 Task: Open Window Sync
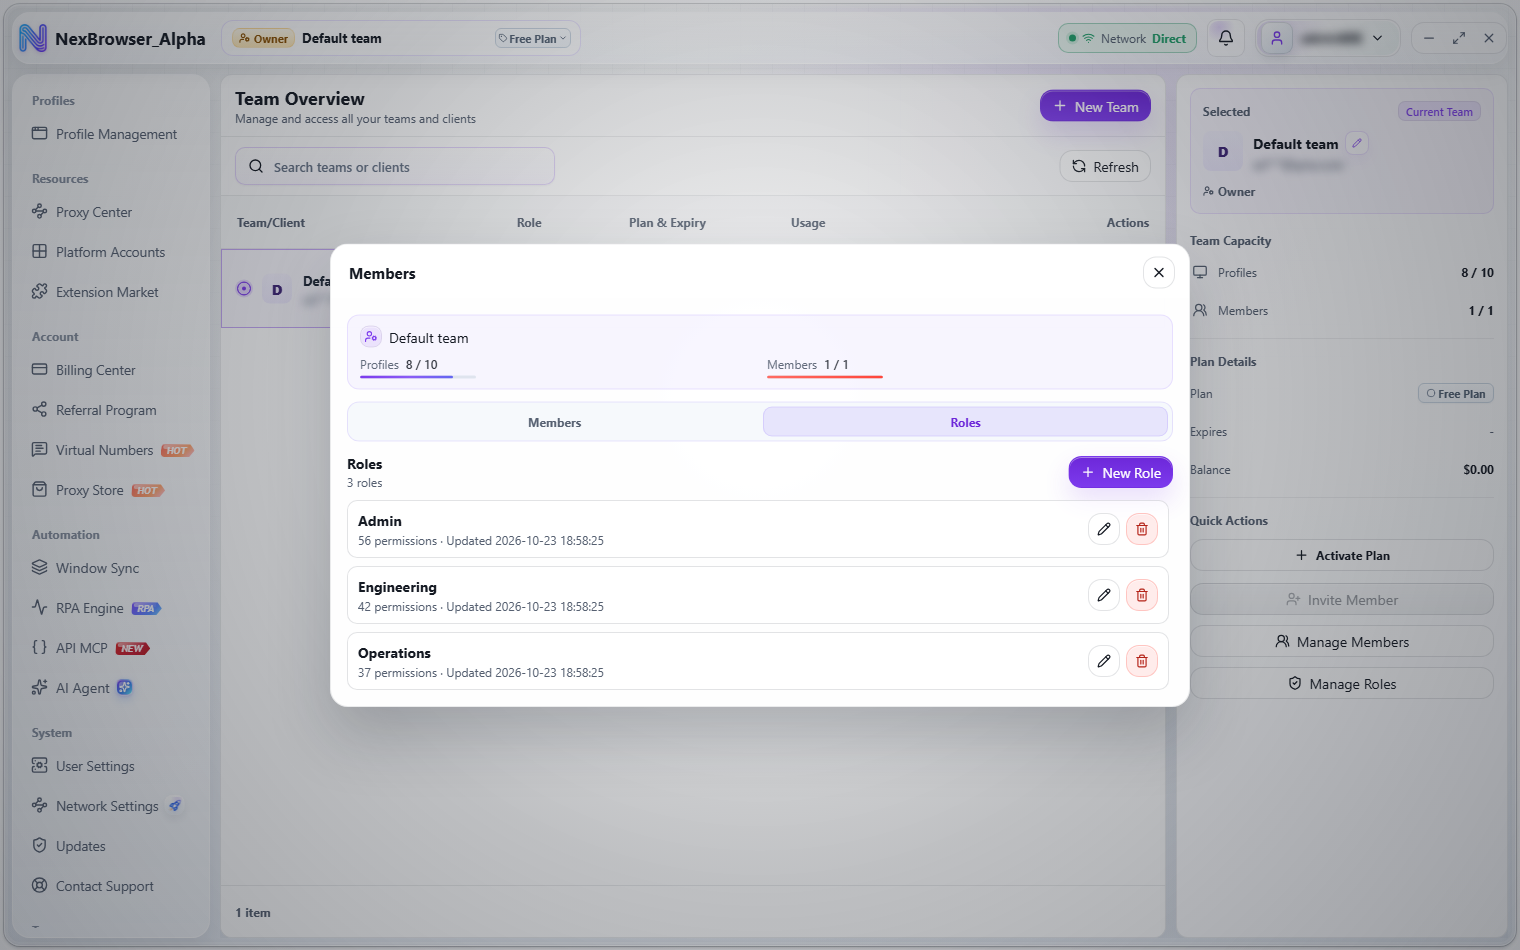(86, 568)
